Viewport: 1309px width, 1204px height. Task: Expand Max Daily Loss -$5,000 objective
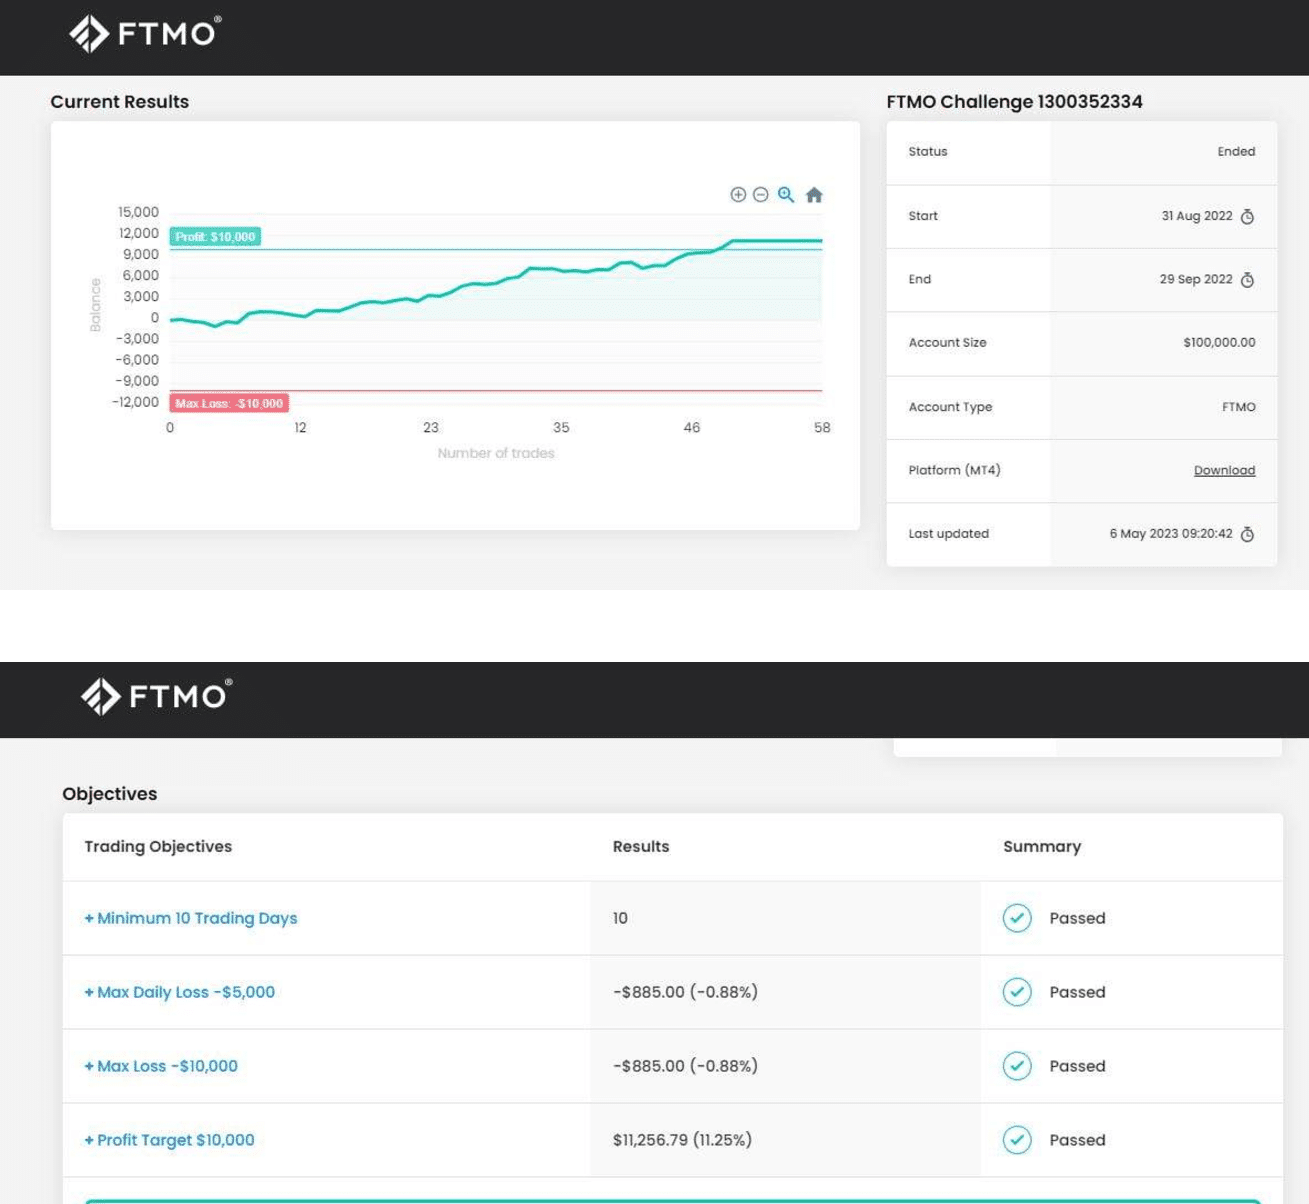tap(180, 992)
